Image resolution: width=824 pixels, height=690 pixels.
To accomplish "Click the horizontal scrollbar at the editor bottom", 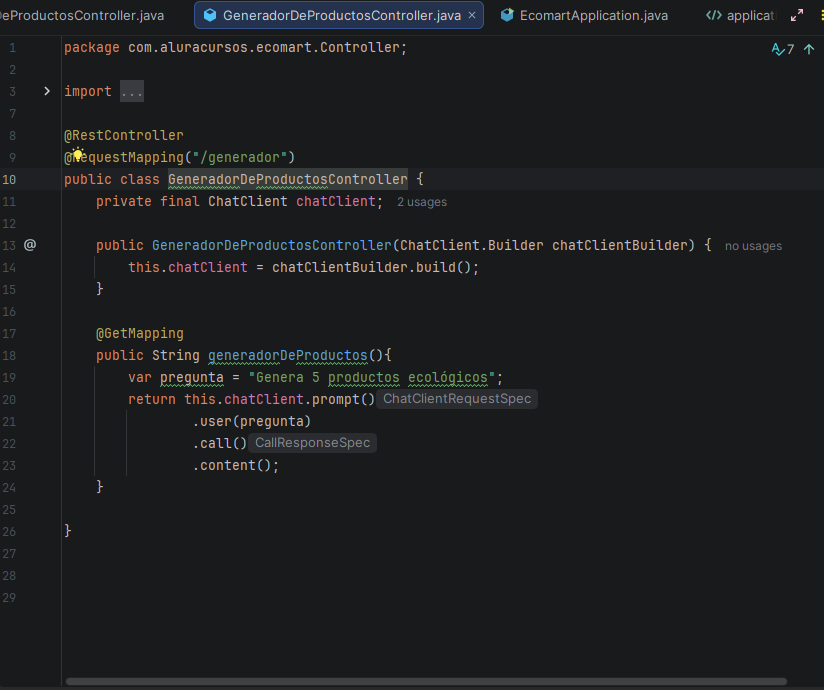I will (425, 682).
